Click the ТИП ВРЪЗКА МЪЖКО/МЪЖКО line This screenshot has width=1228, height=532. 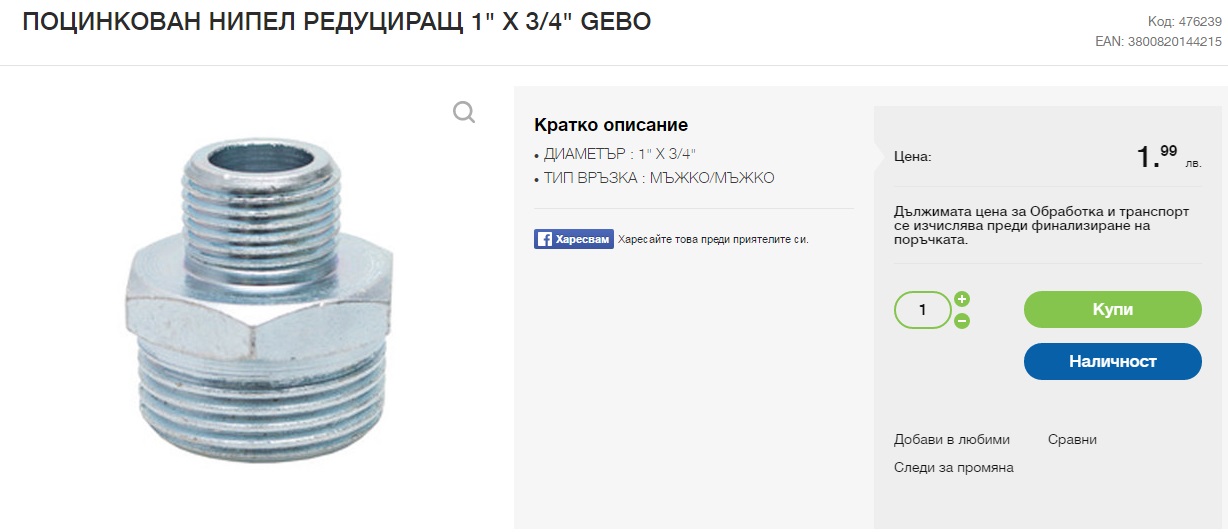click(x=654, y=178)
